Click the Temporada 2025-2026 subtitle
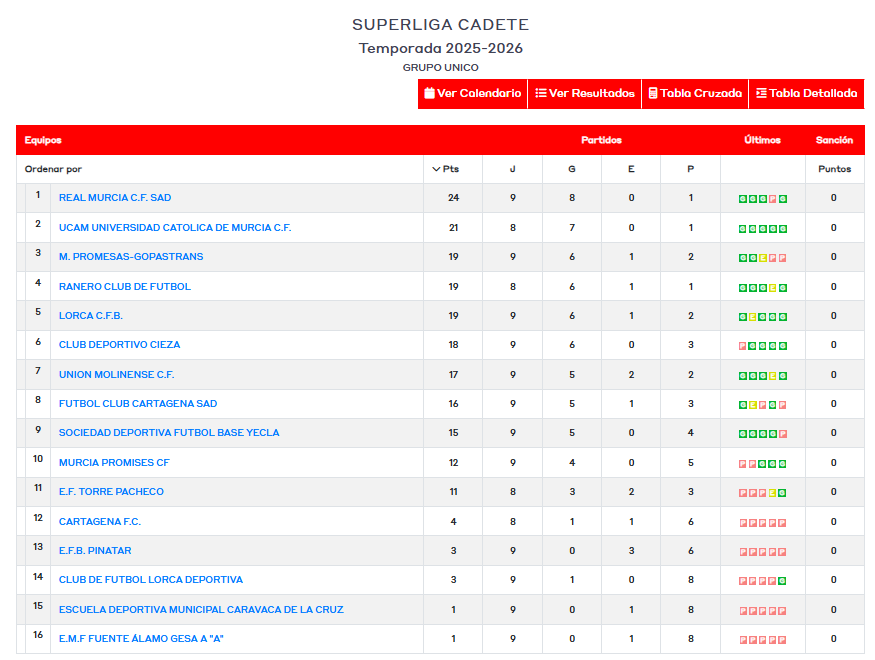The image size is (875, 660). click(x=440, y=49)
